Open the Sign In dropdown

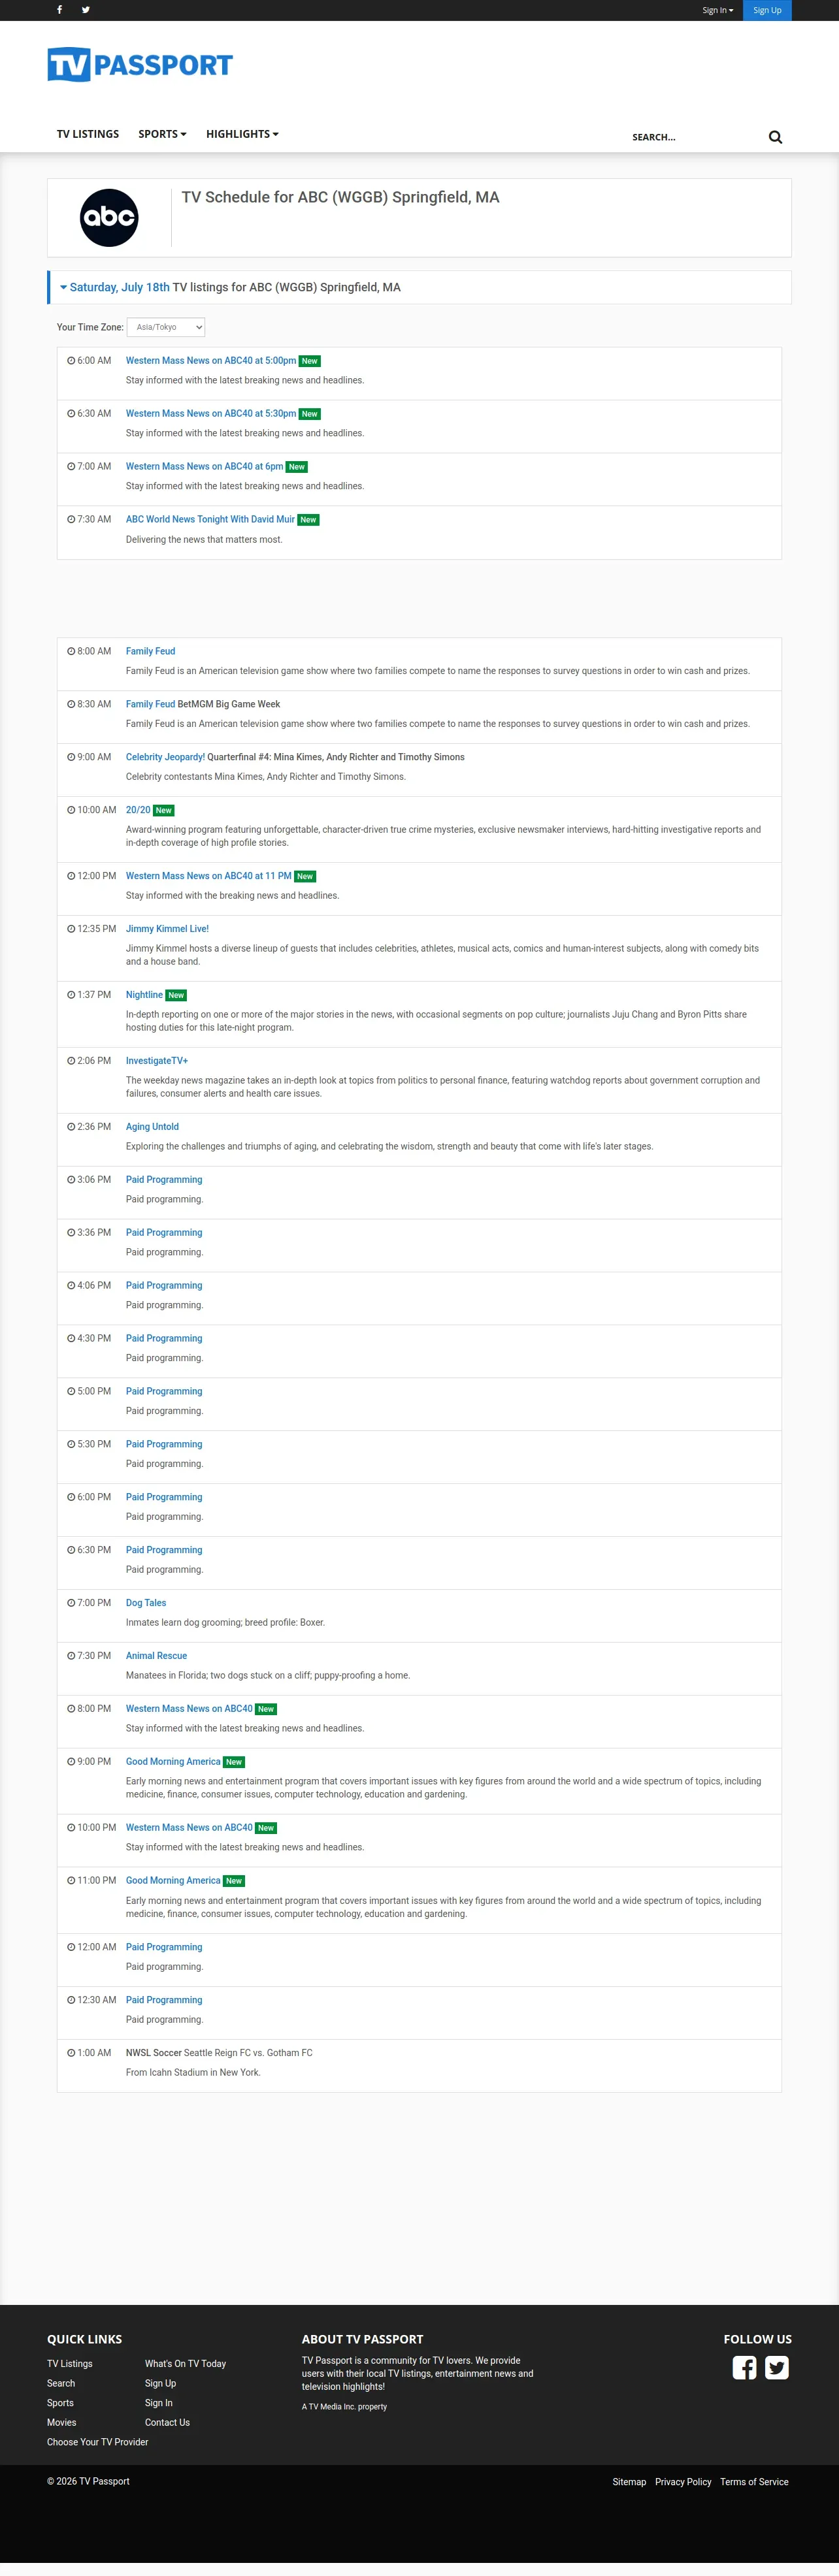[x=718, y=10]
